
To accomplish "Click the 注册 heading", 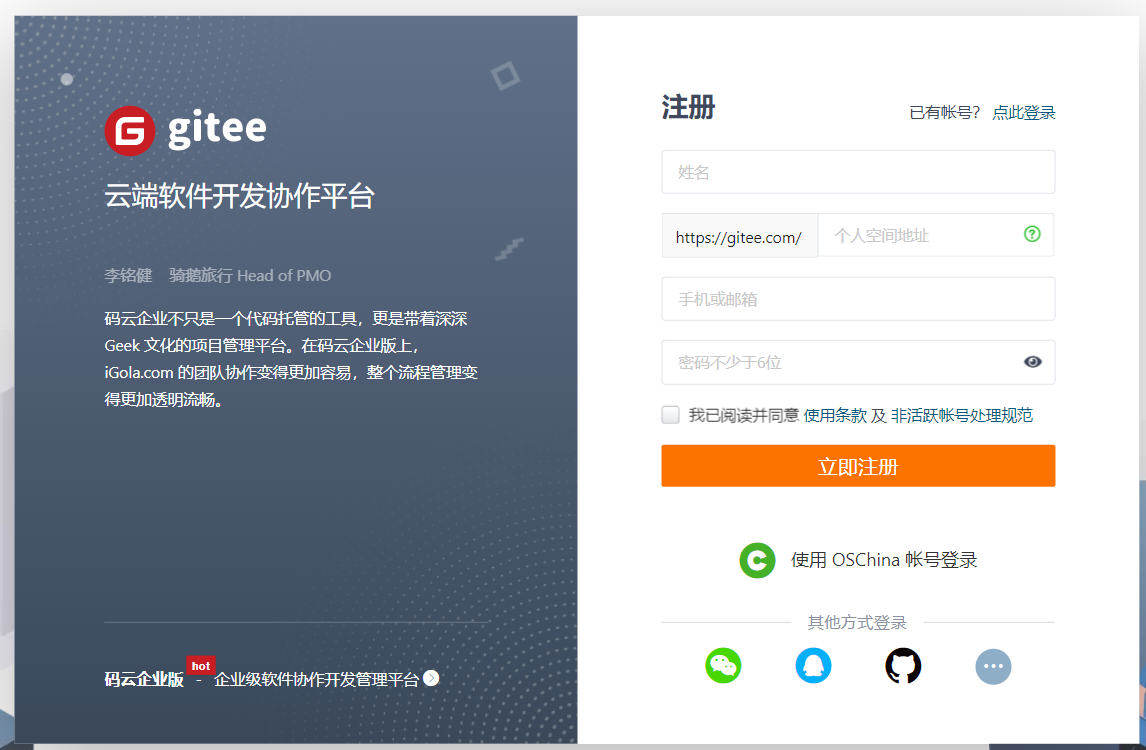I will pos(688,107).
